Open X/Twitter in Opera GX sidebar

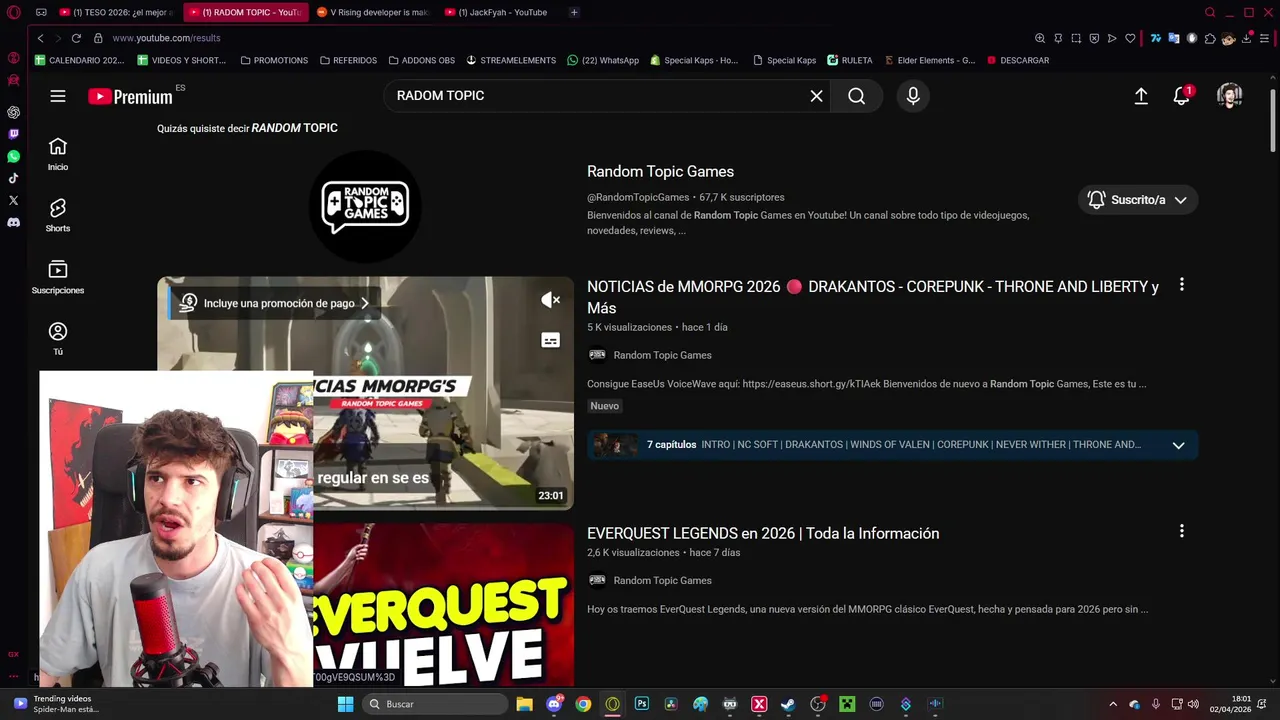[x=13, y=200]
